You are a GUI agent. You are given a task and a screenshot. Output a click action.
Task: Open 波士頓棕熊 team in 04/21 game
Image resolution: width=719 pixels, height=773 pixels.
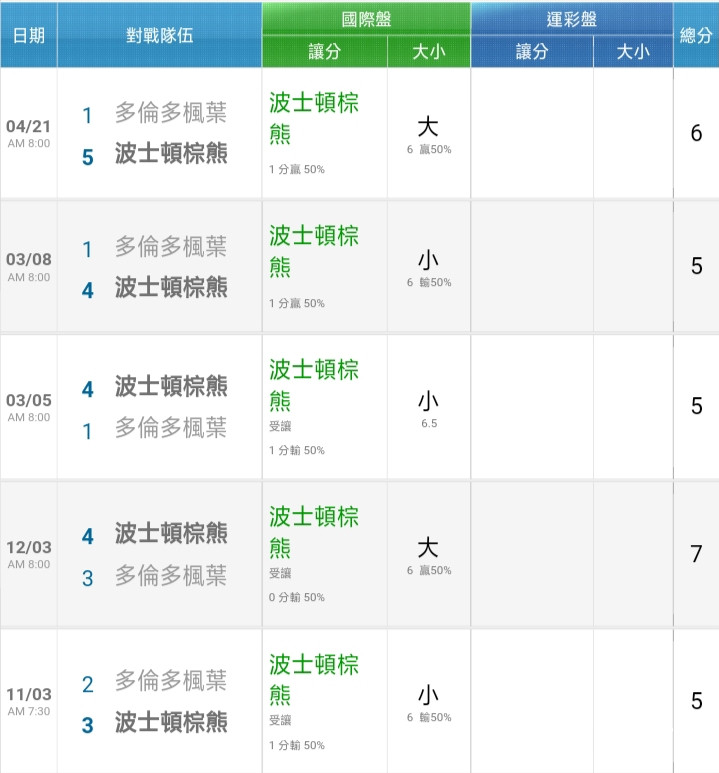pyautogui.click(x=171, y=153)
